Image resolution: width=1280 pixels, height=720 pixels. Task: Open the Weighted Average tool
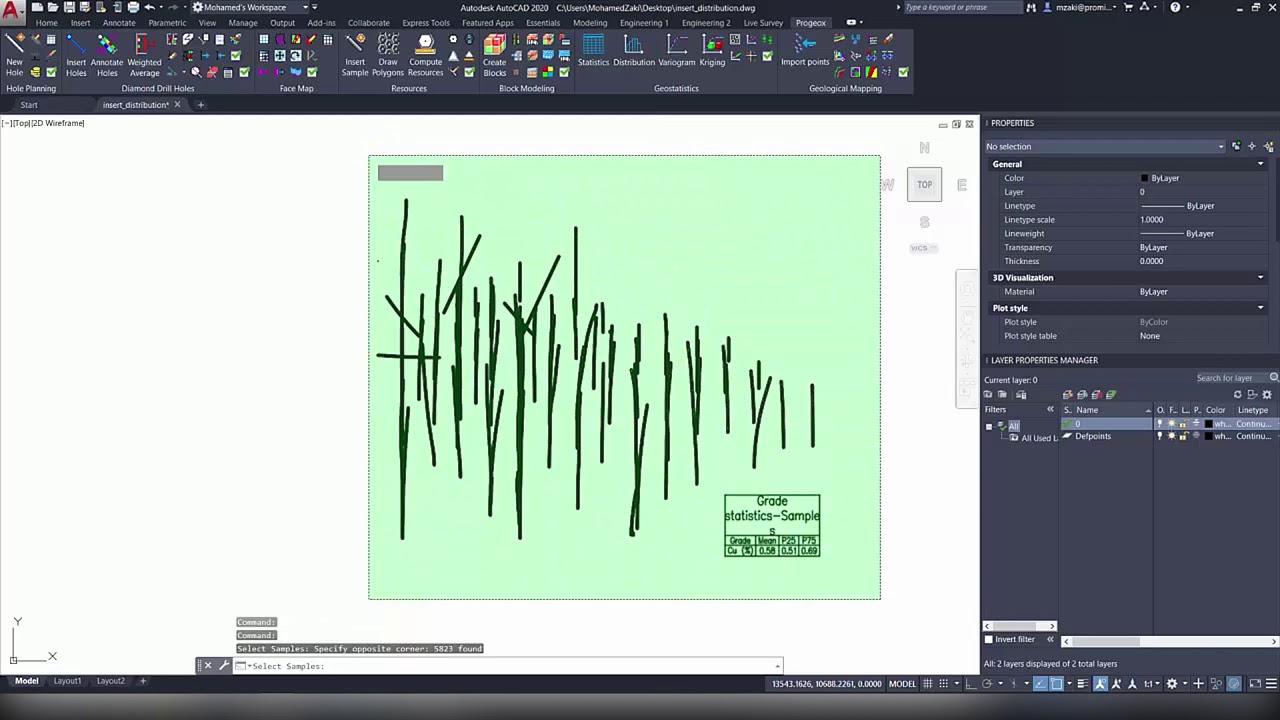144,55
